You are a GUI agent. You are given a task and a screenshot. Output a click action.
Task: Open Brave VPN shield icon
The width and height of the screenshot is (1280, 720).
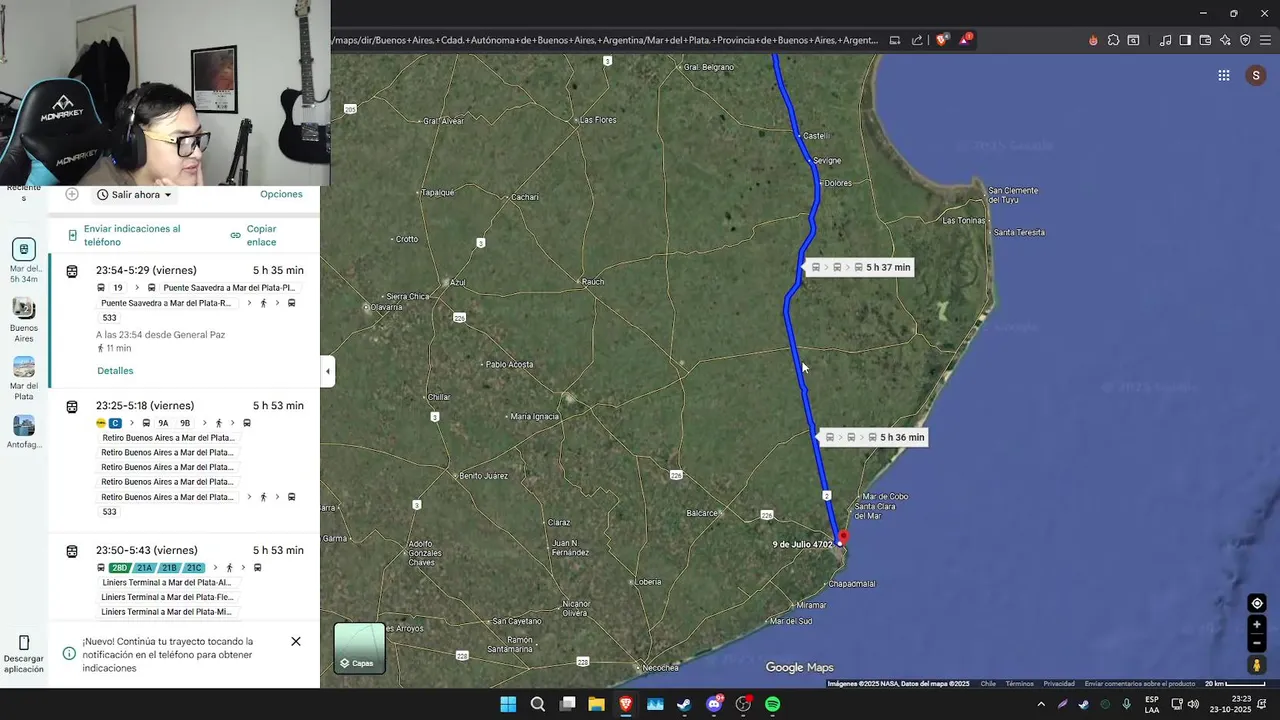(x=1245, y=40)
